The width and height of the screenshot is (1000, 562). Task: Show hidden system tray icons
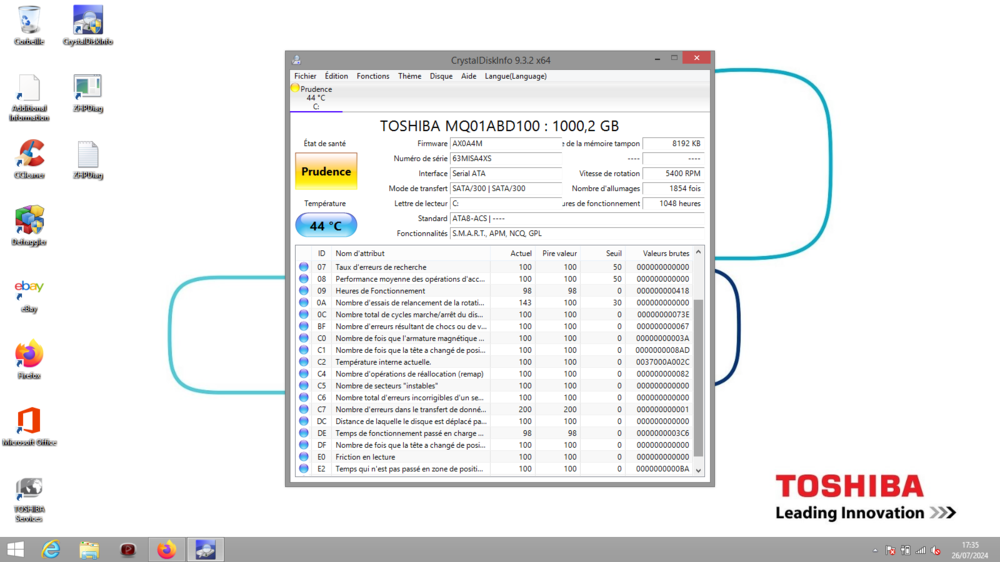(x=875, y=550)
